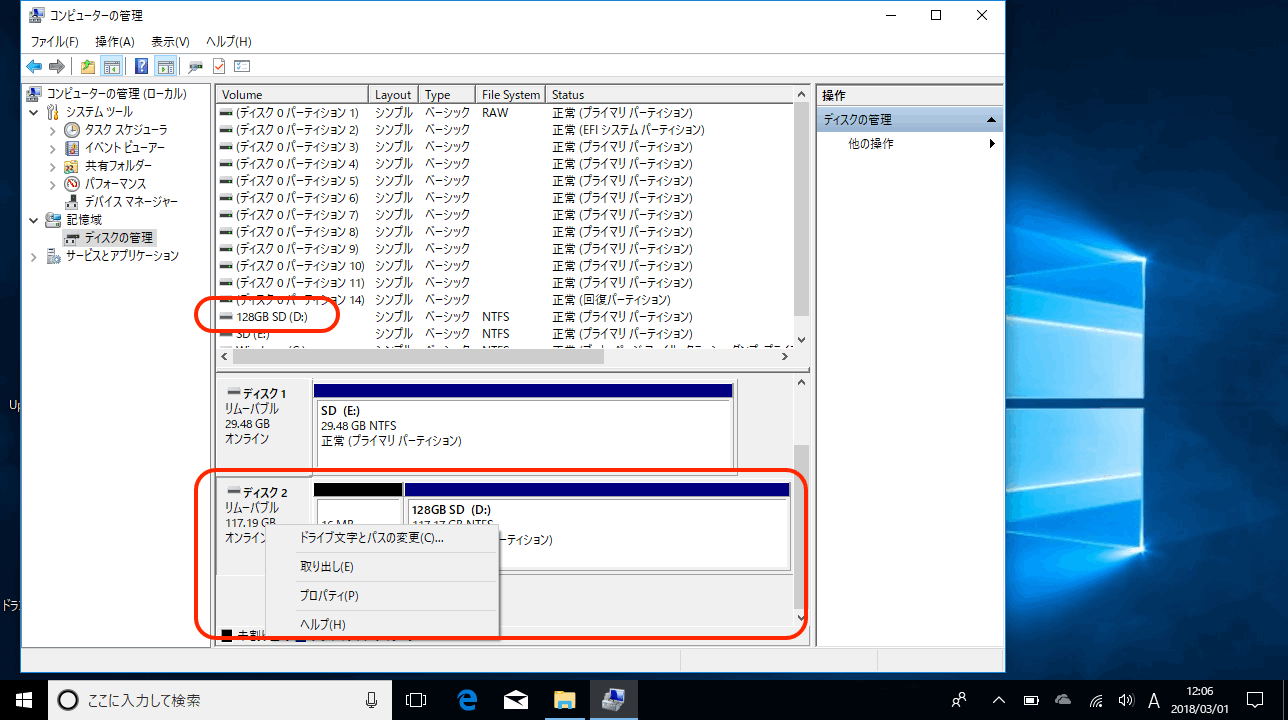Click the red checkmark toolbar icon

pyautogui.click(x=219, y=67)
